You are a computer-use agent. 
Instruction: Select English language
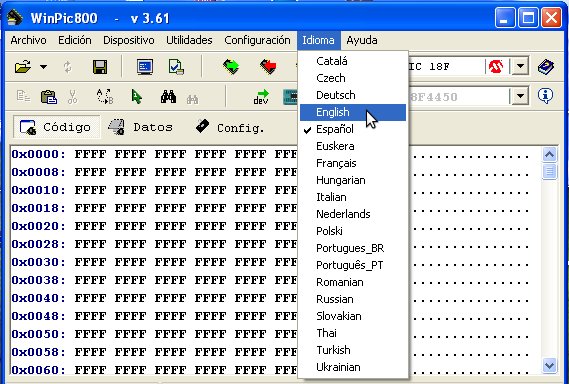353,112
